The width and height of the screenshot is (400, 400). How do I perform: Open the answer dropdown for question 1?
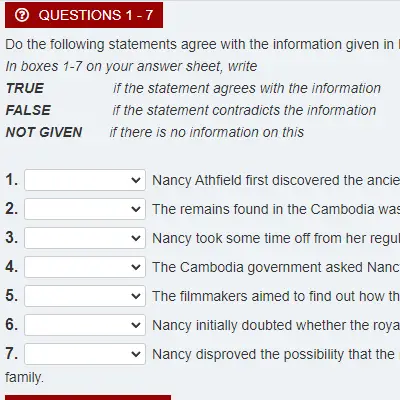click(x=85, y=180)
